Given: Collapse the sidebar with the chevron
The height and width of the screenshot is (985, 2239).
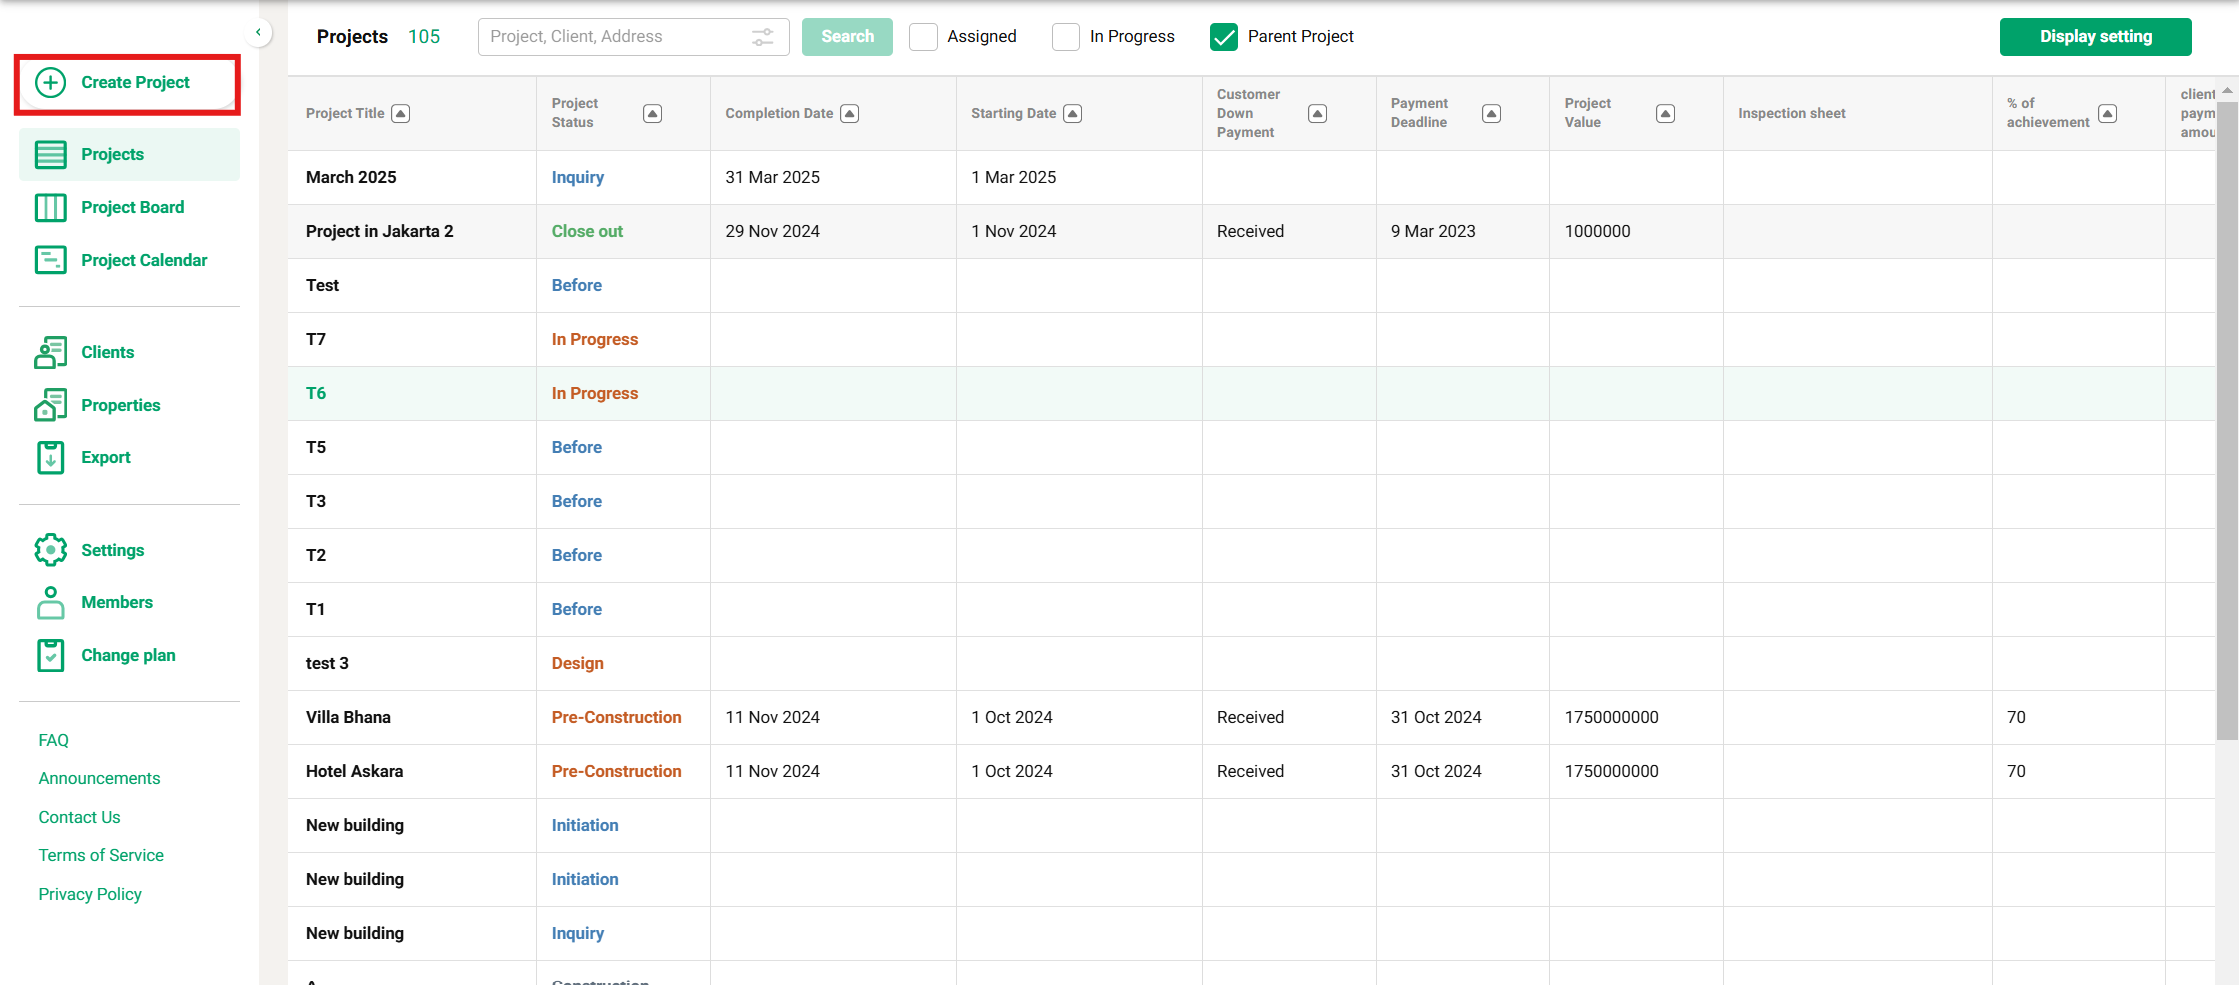Looking at the screenshot, I should pos(258,33).
